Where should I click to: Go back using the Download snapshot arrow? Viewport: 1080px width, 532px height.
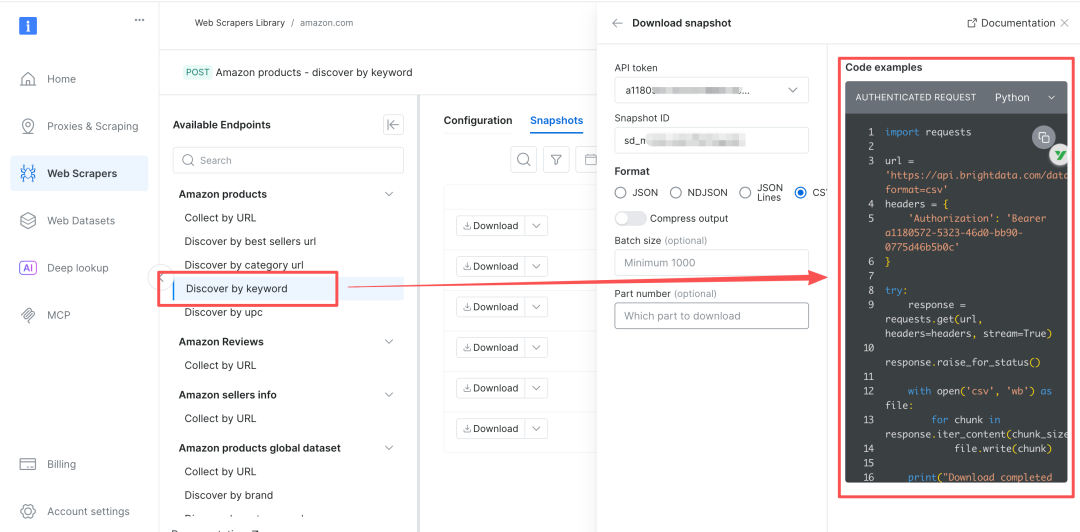(617, 23)
